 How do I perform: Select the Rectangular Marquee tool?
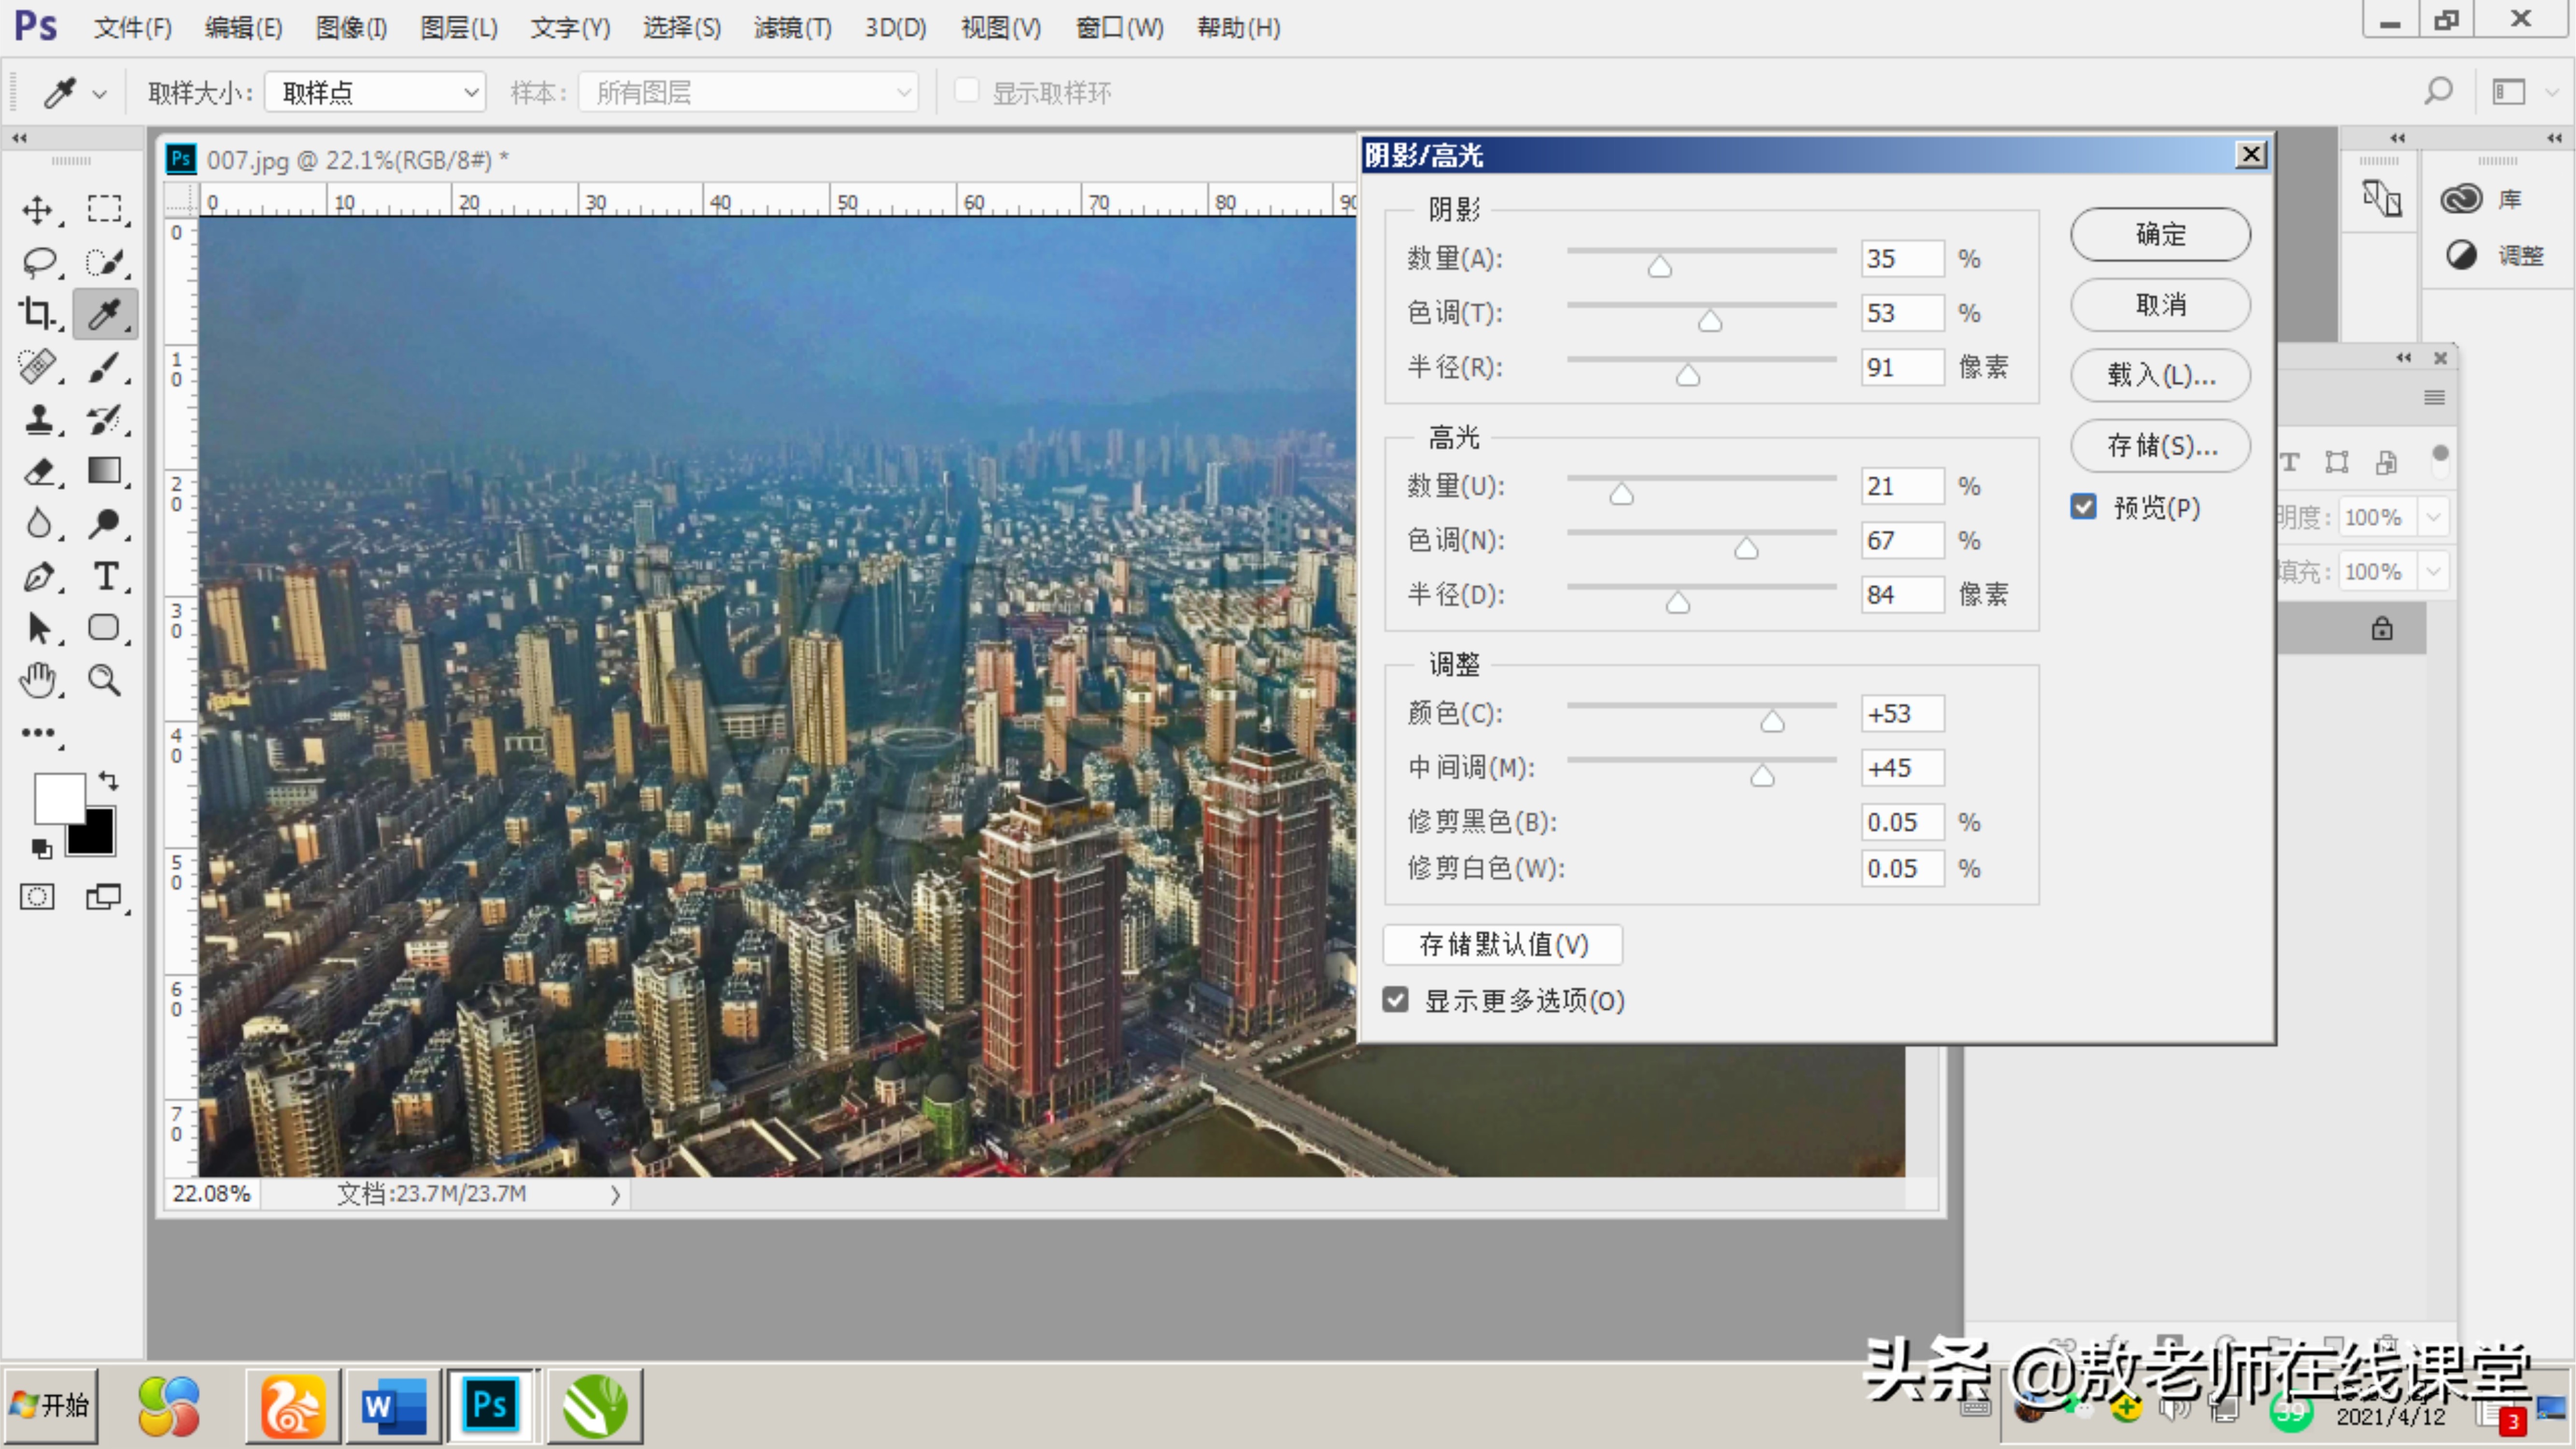pyautogui.click(x=104, y=210)
